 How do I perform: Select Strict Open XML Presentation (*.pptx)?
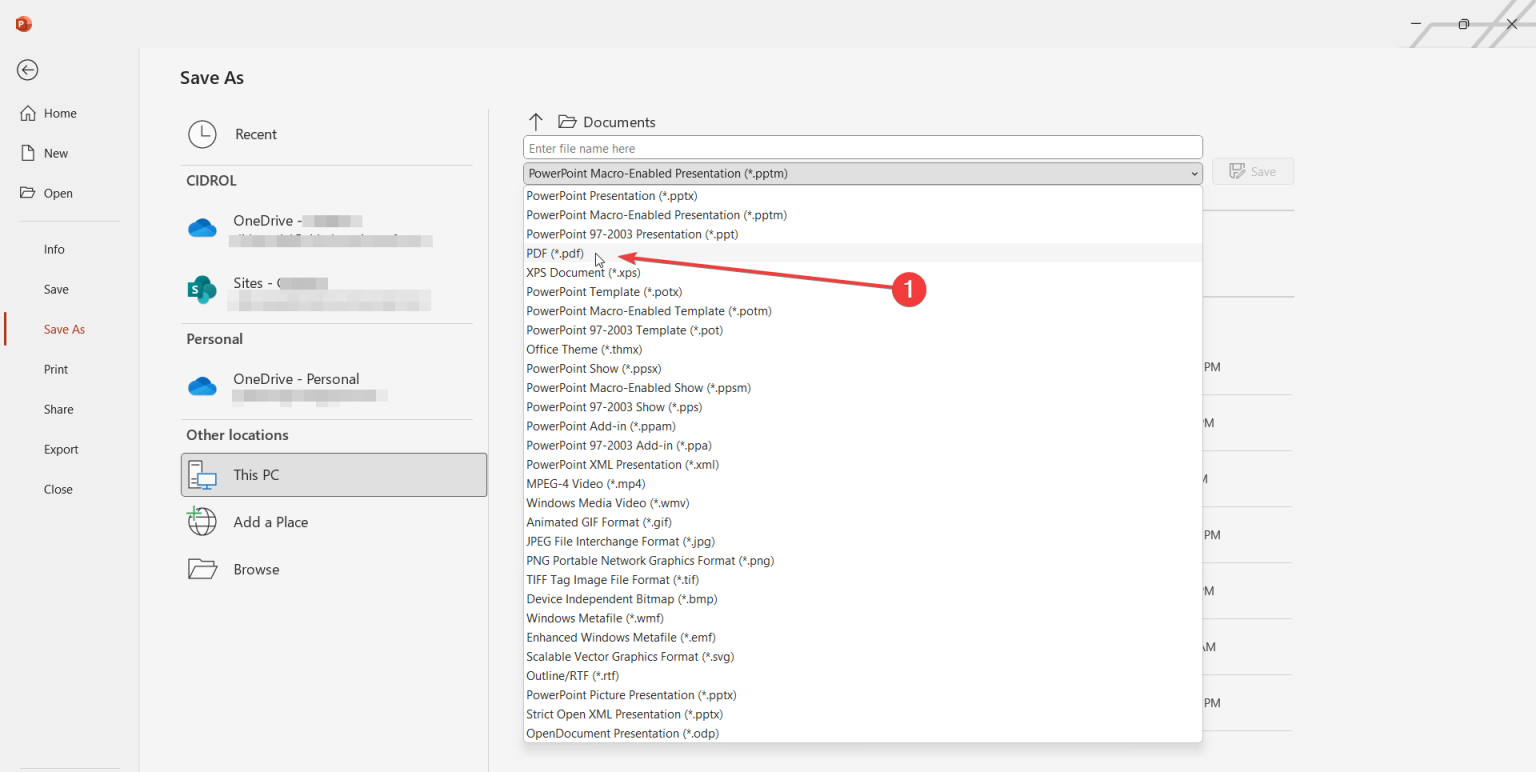pyautogui.click(x=862, y=714)
